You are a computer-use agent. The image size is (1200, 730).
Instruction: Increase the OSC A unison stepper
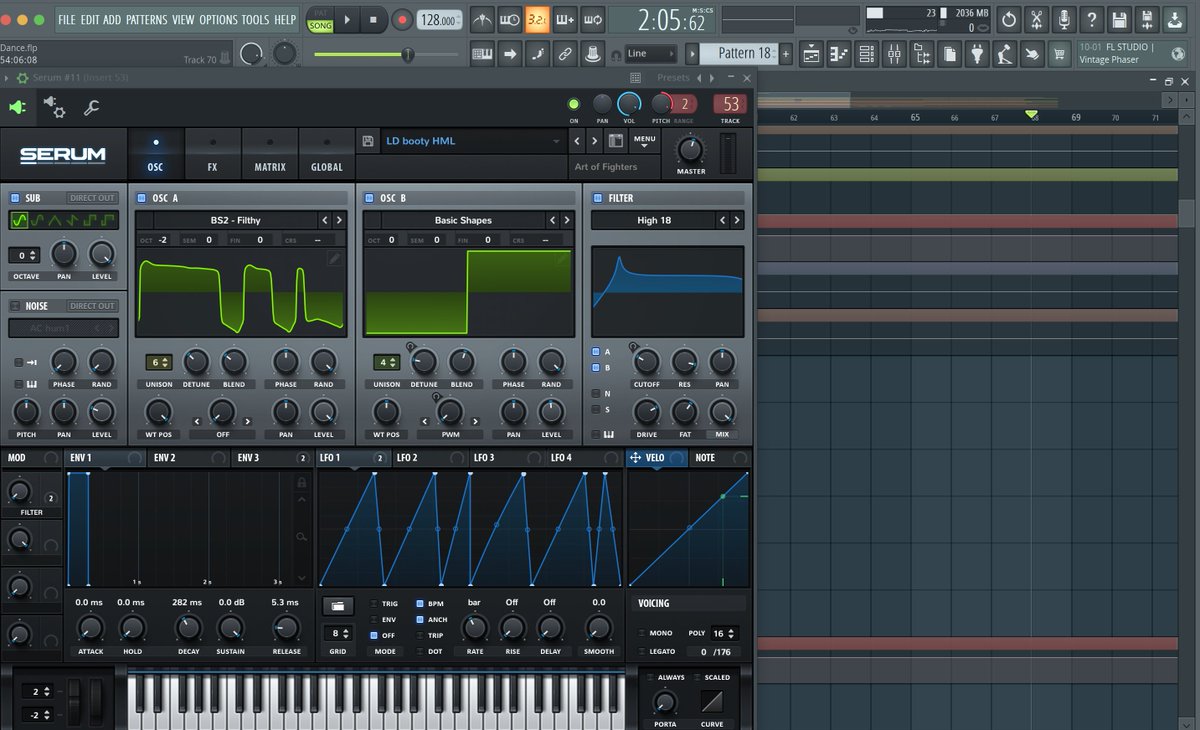[x=166, y=359]
